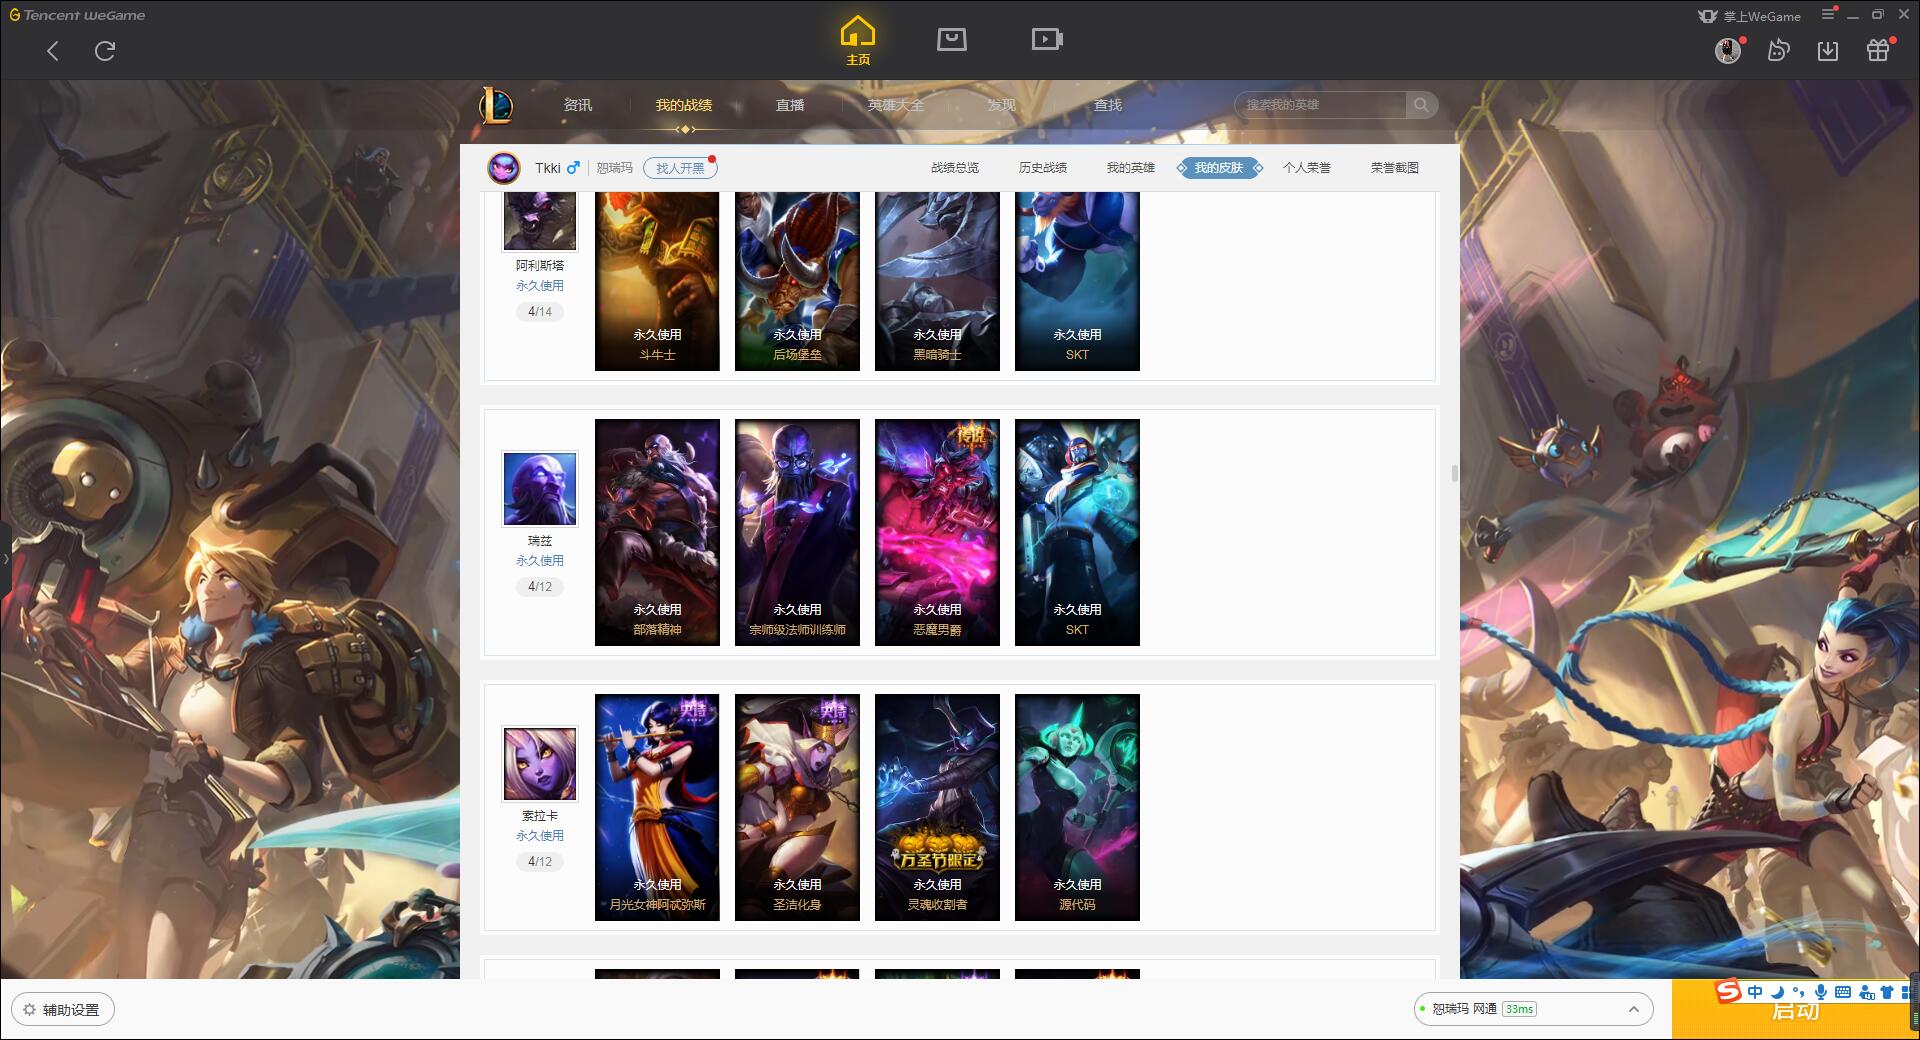The width and height of the screenshot is (1920, 1040).
Task: Expand the left sidebar handle arrow
Action: pos(5,559)
